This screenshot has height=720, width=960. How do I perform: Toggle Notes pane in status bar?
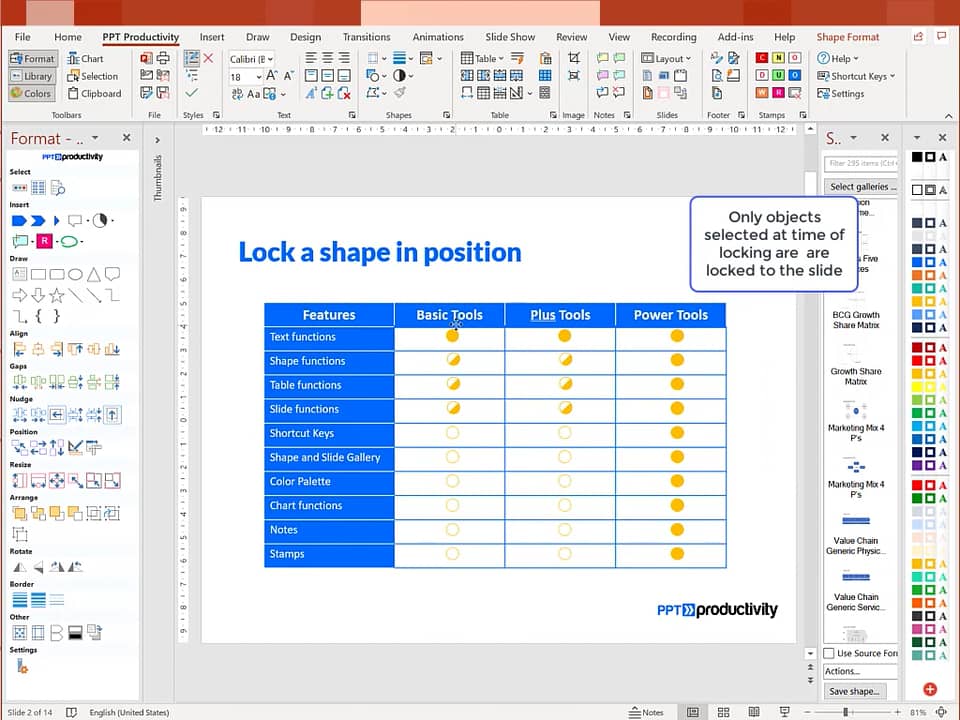pyautogui.click(x=647, y=712)
